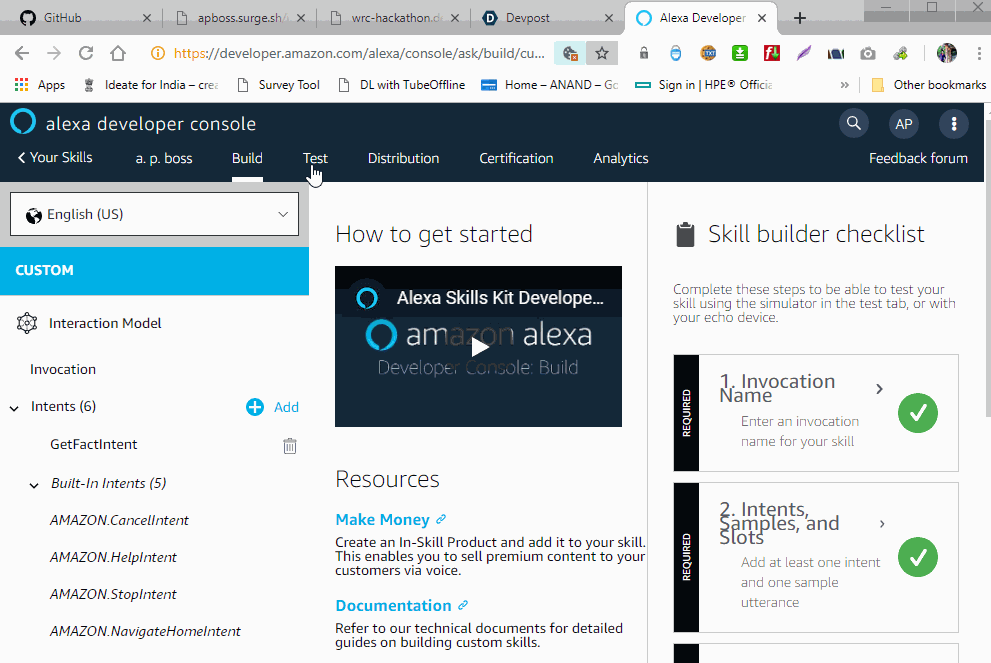
Task: Open the browser home page icon
Action: (x=118, y=53)
